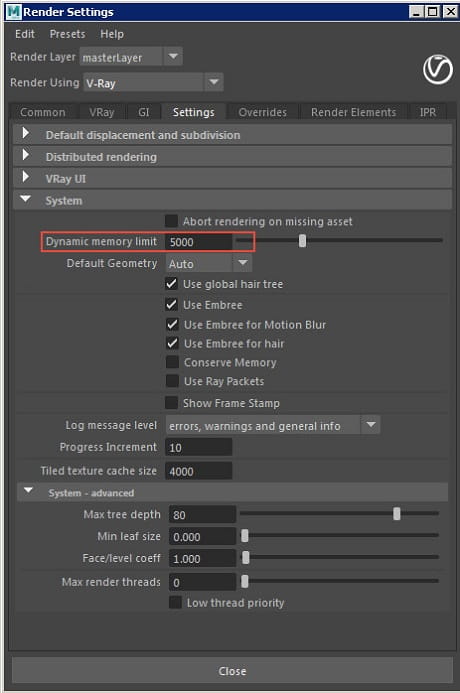
Task: Switch to the VRay tab
Action: (x=102, y=112)
